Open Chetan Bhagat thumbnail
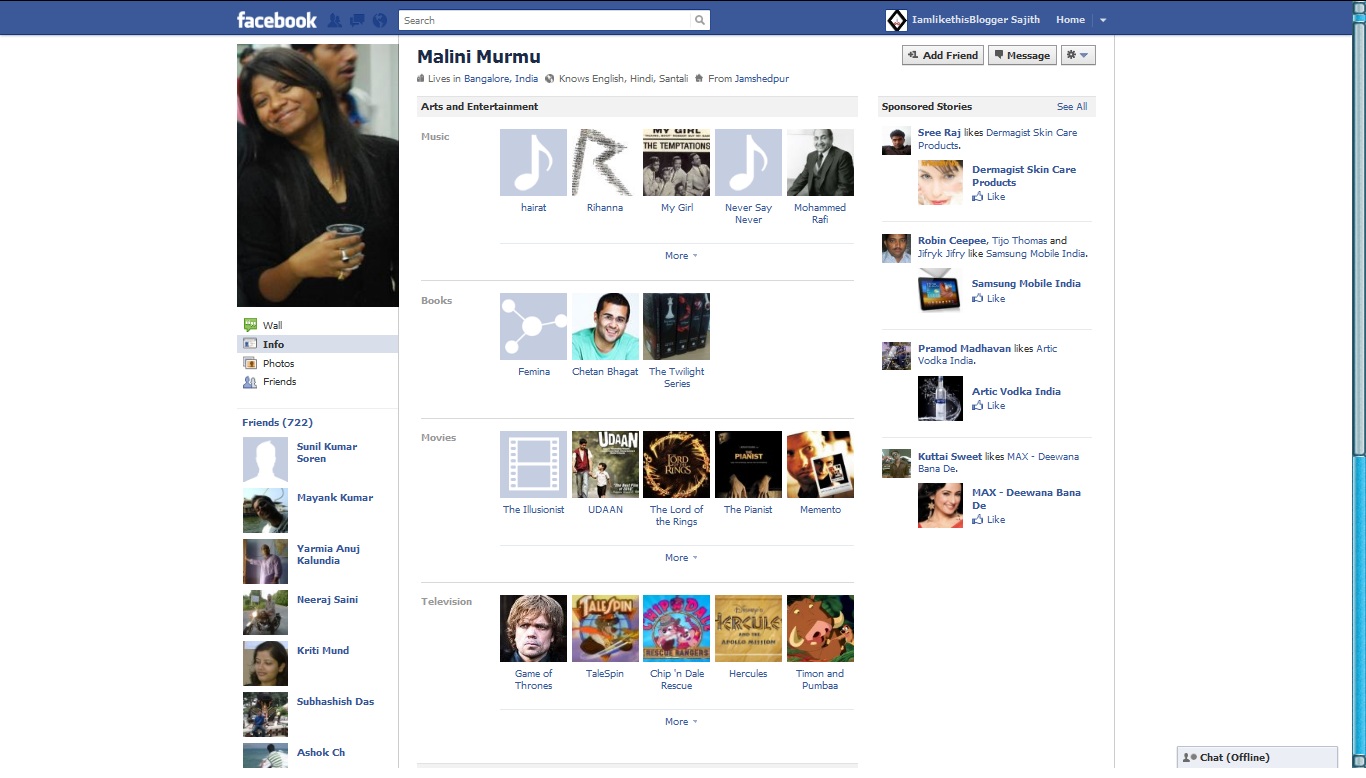The width and height of the screenshot is (1366, 778). [605, 326]
